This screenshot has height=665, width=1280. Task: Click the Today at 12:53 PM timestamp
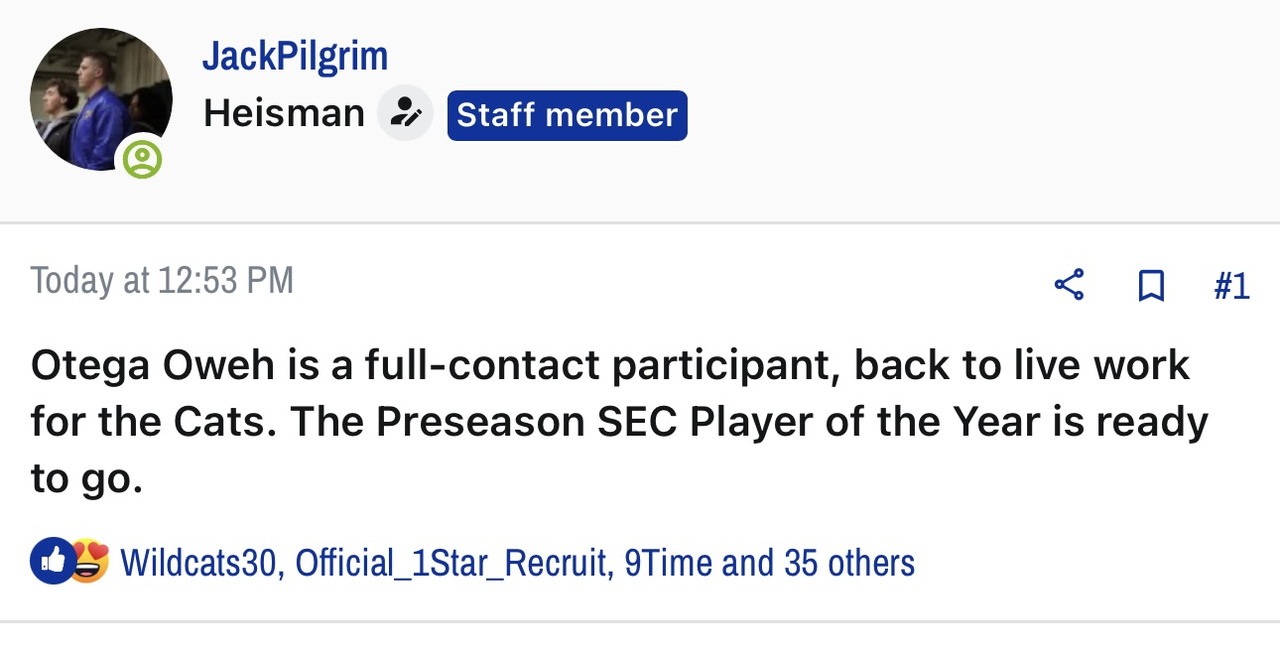point(162,281)
